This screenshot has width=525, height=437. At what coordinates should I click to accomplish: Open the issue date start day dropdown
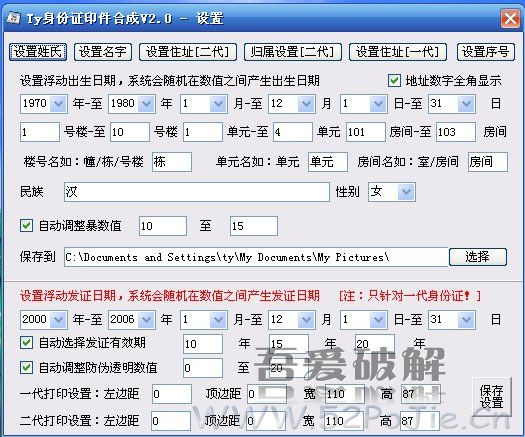pyautogui.click(x=378, y=320)
